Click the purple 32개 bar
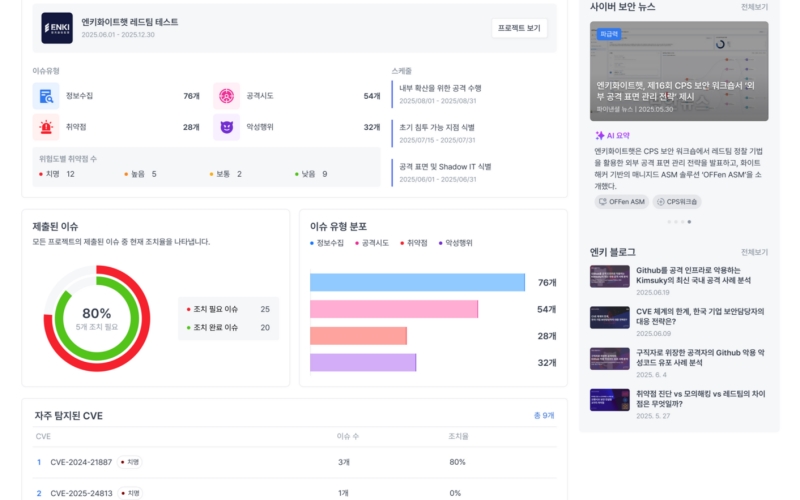Screen dimensions: 800x500 pos(363,363)
